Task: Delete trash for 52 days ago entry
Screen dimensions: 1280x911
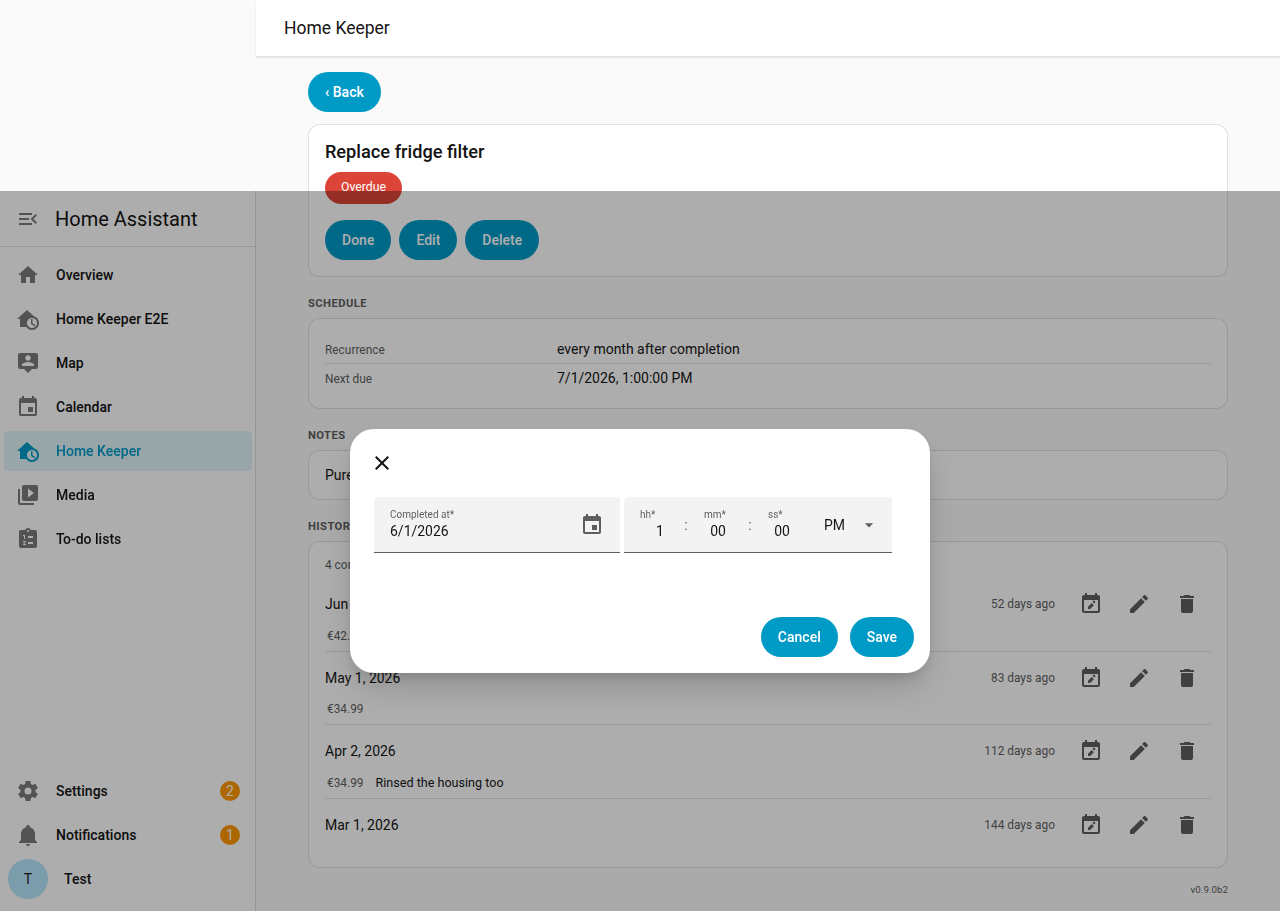Action: (x=1187, y=604)
